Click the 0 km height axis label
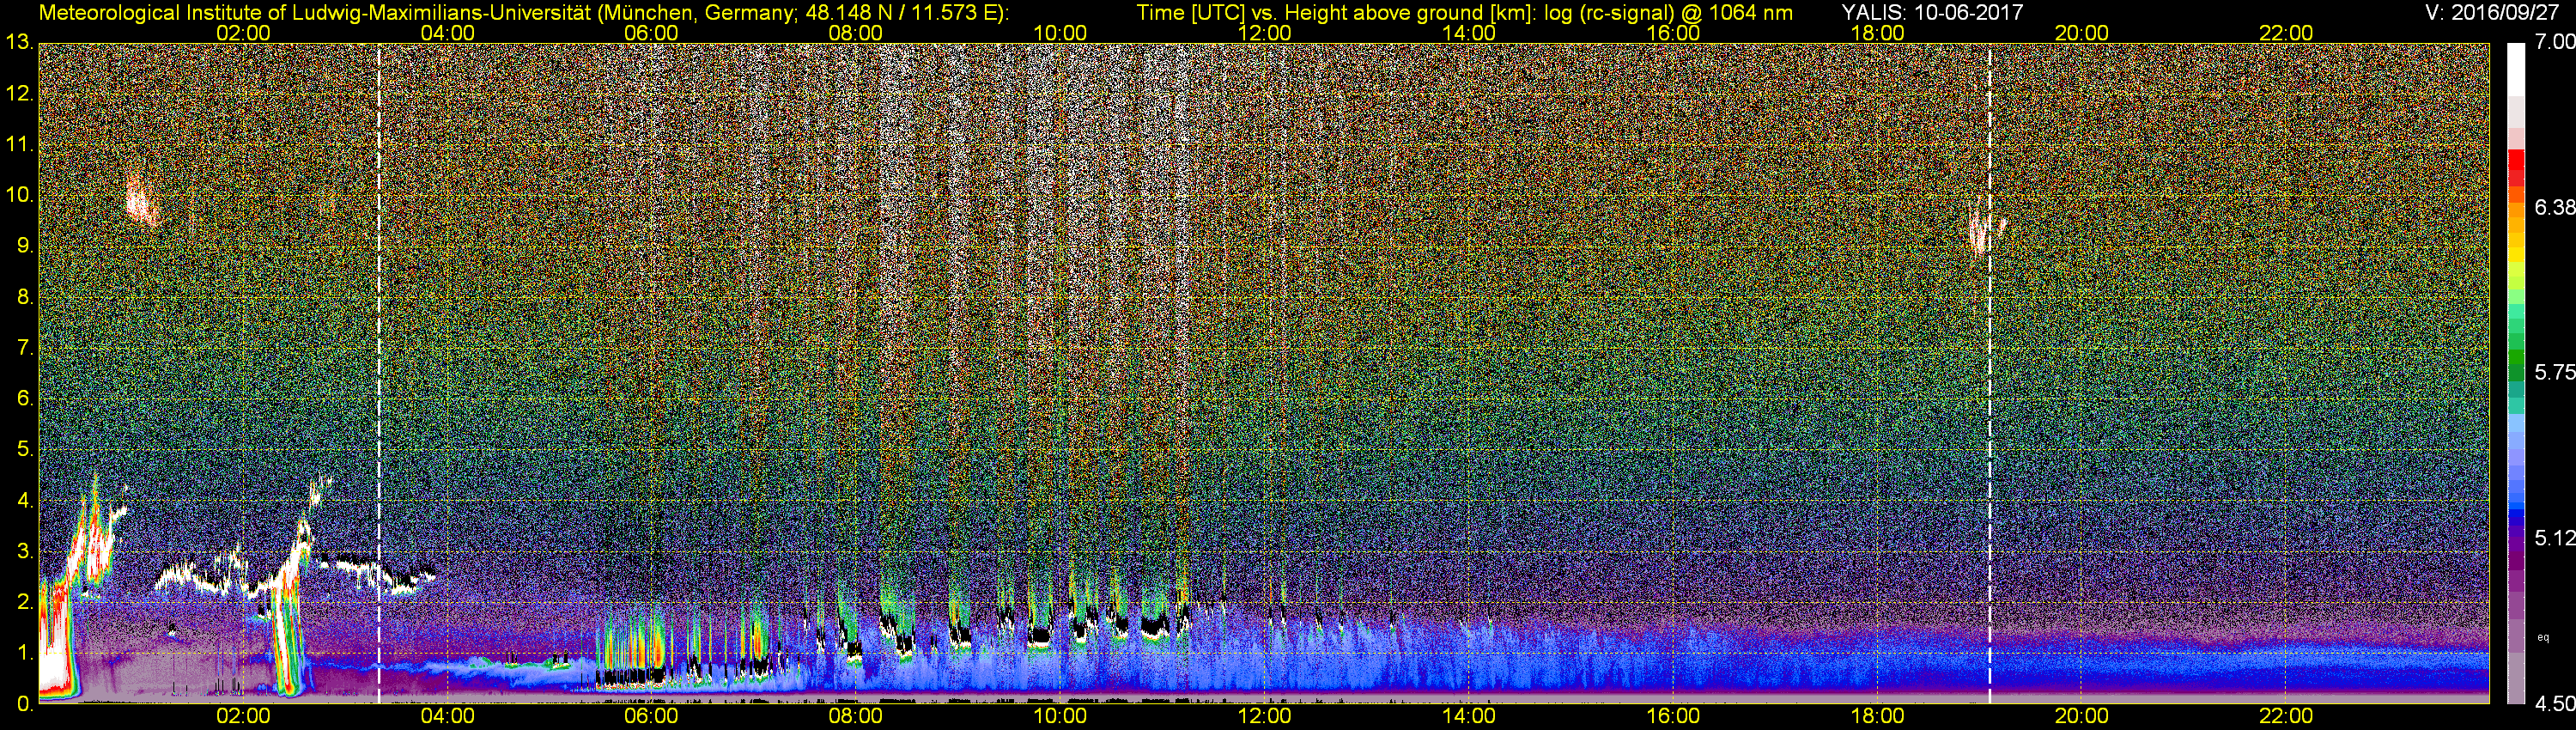 pos(24,704)
